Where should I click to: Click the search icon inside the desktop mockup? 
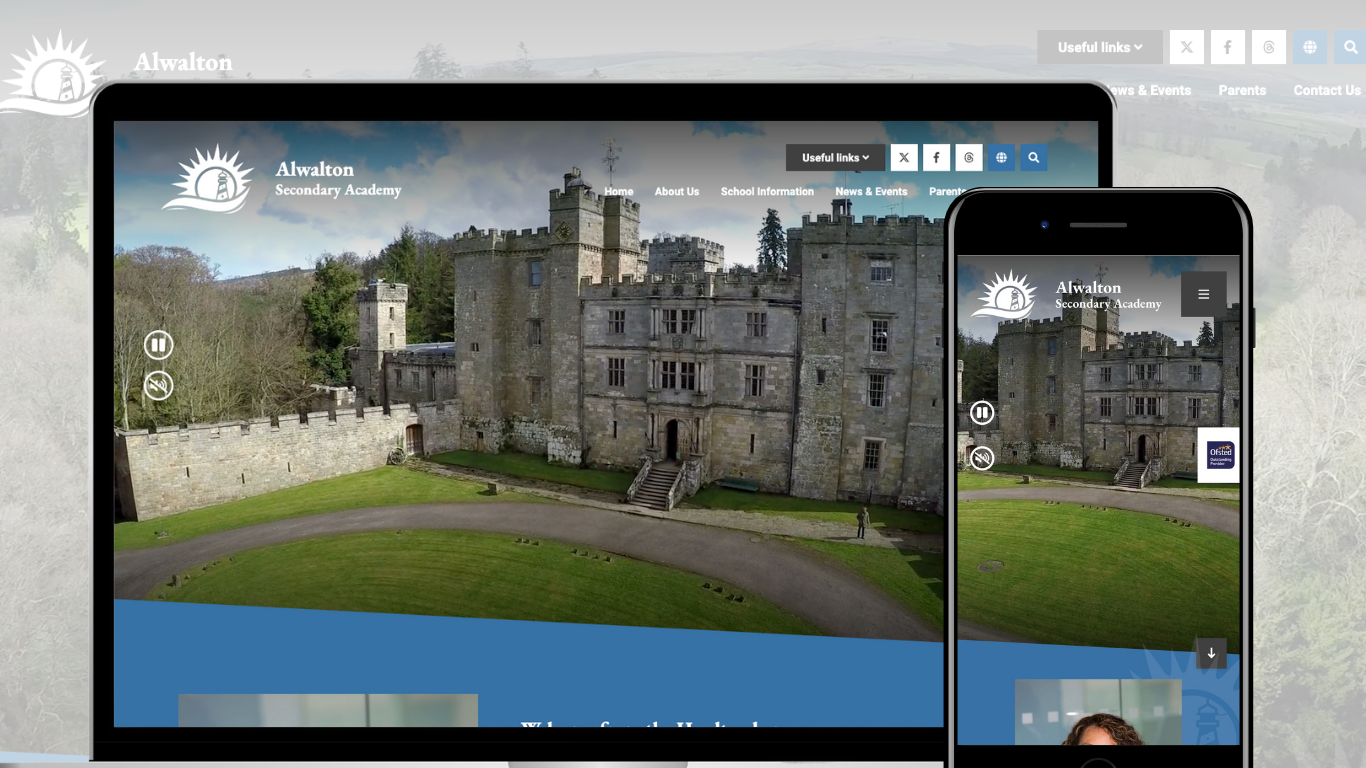pos(1034,158)
